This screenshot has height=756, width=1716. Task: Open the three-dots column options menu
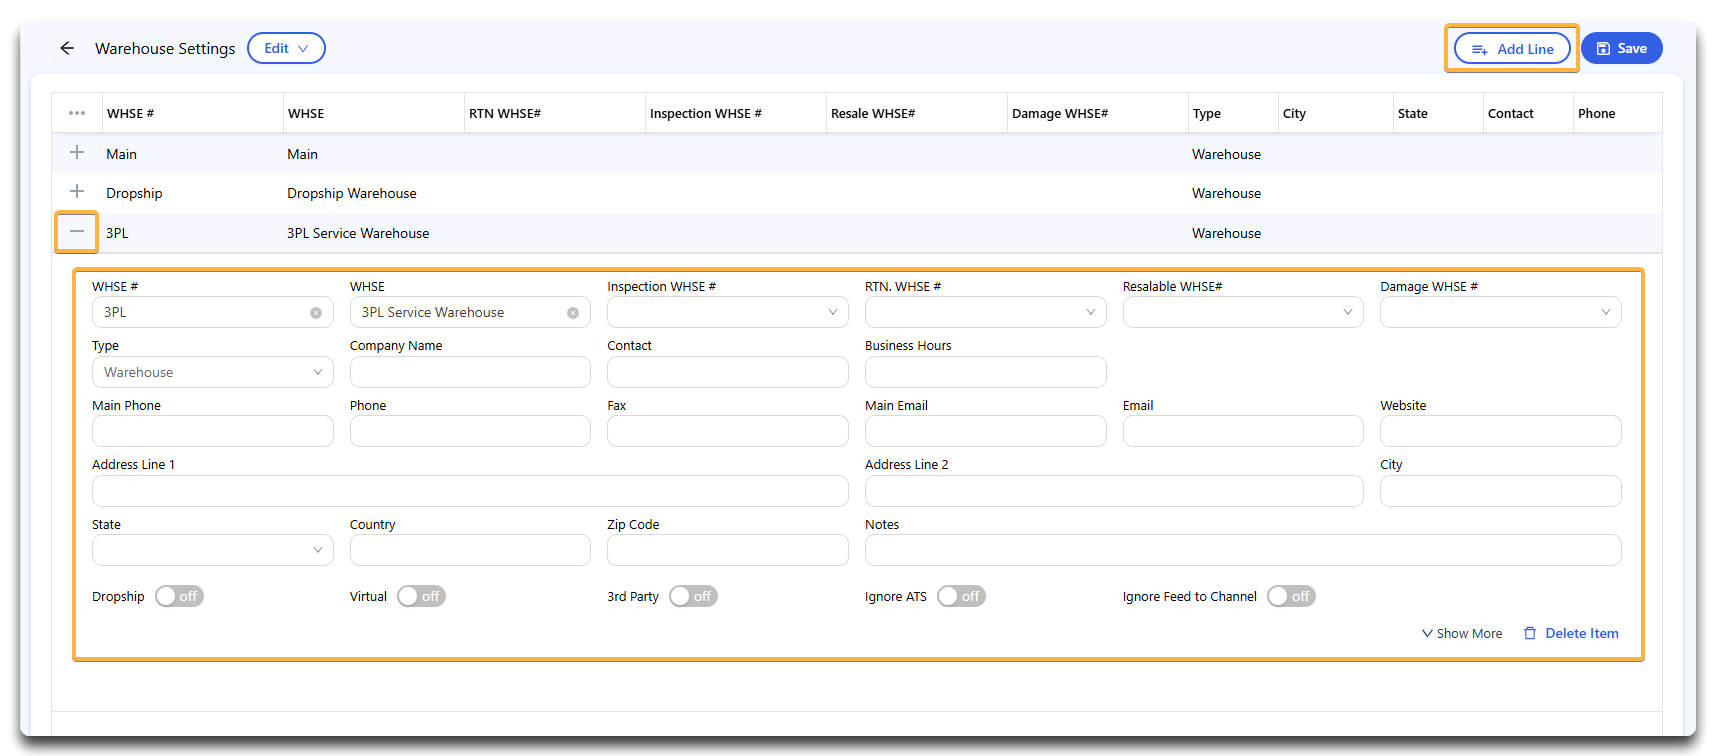77,113
